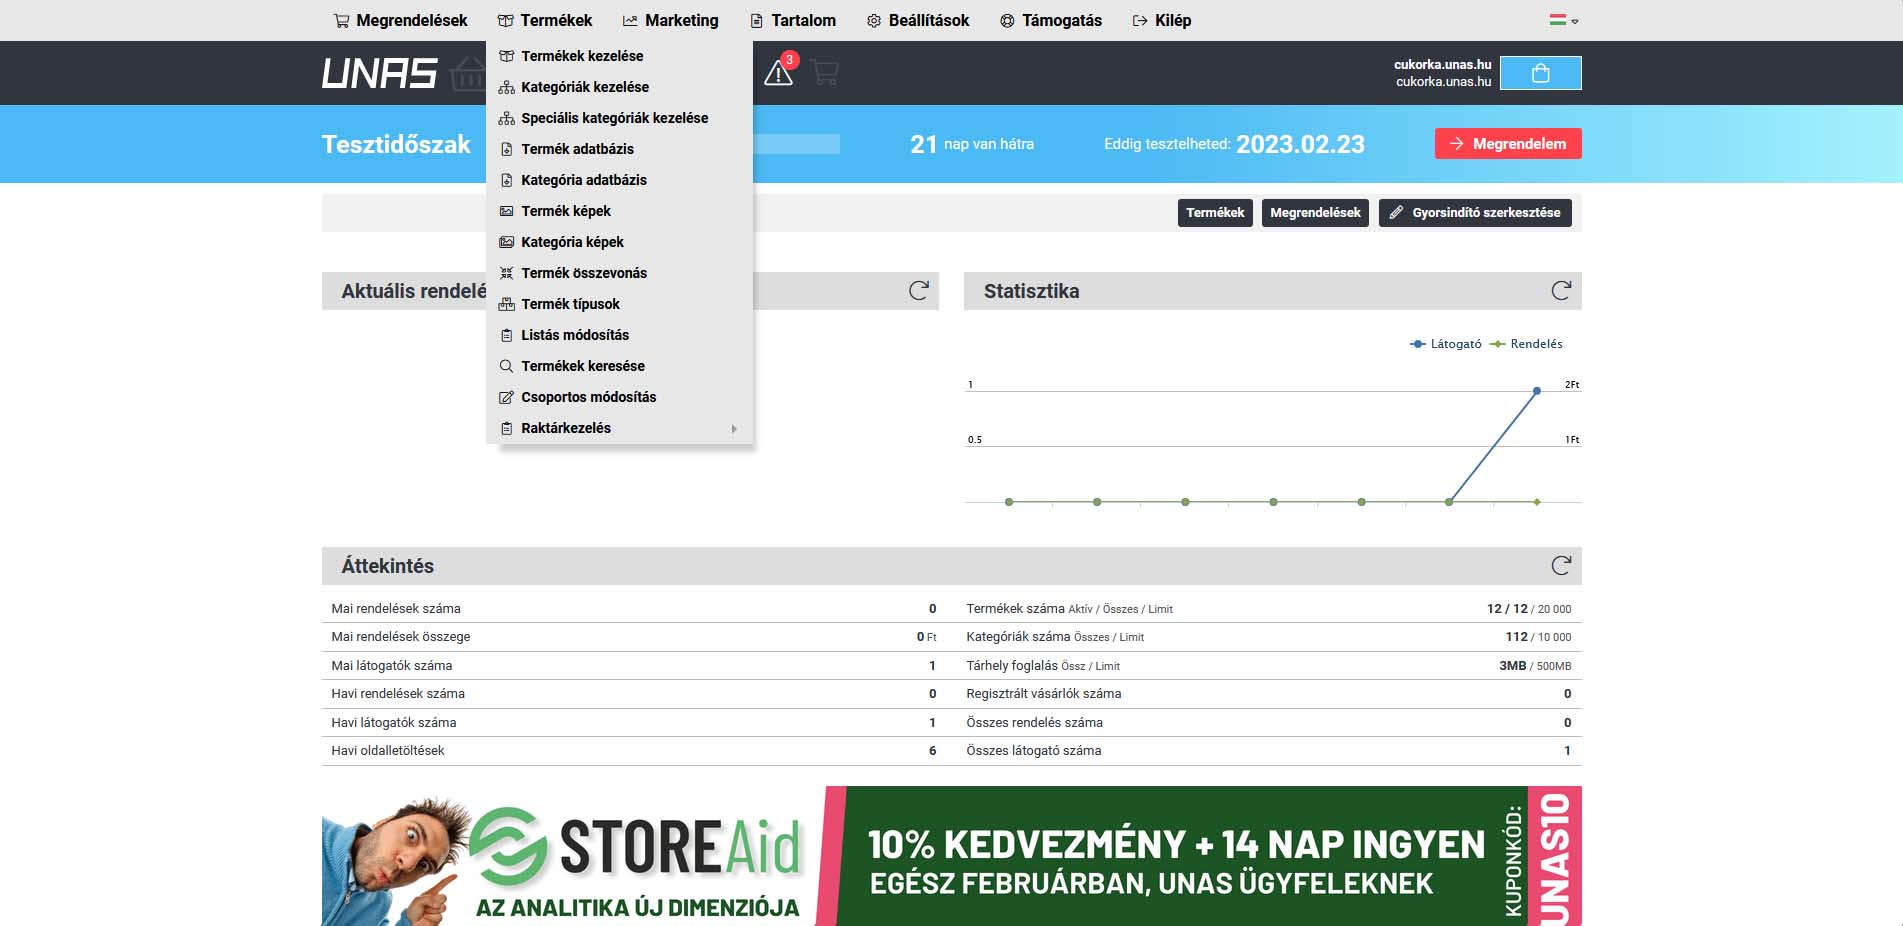
Task: Toggle the Rendelés series in chart legend
Action: 1526,344
